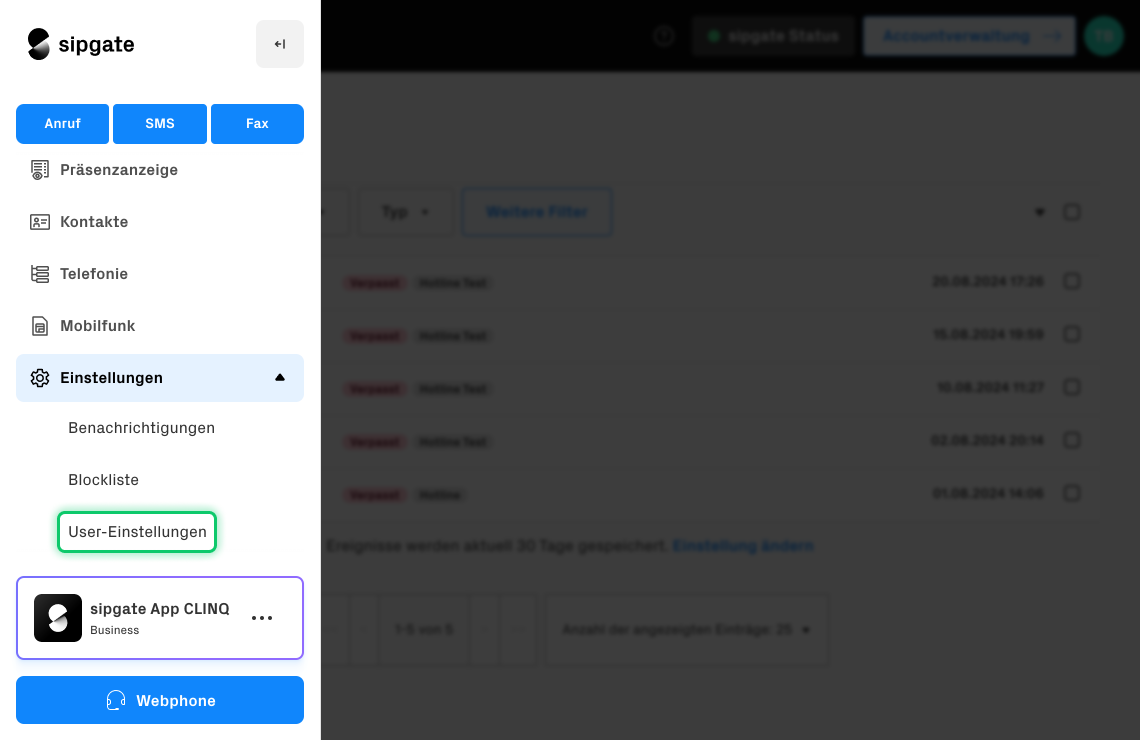
Task: Check the box for the 20.08.2024 entry
Action: tap(1072, 281)
